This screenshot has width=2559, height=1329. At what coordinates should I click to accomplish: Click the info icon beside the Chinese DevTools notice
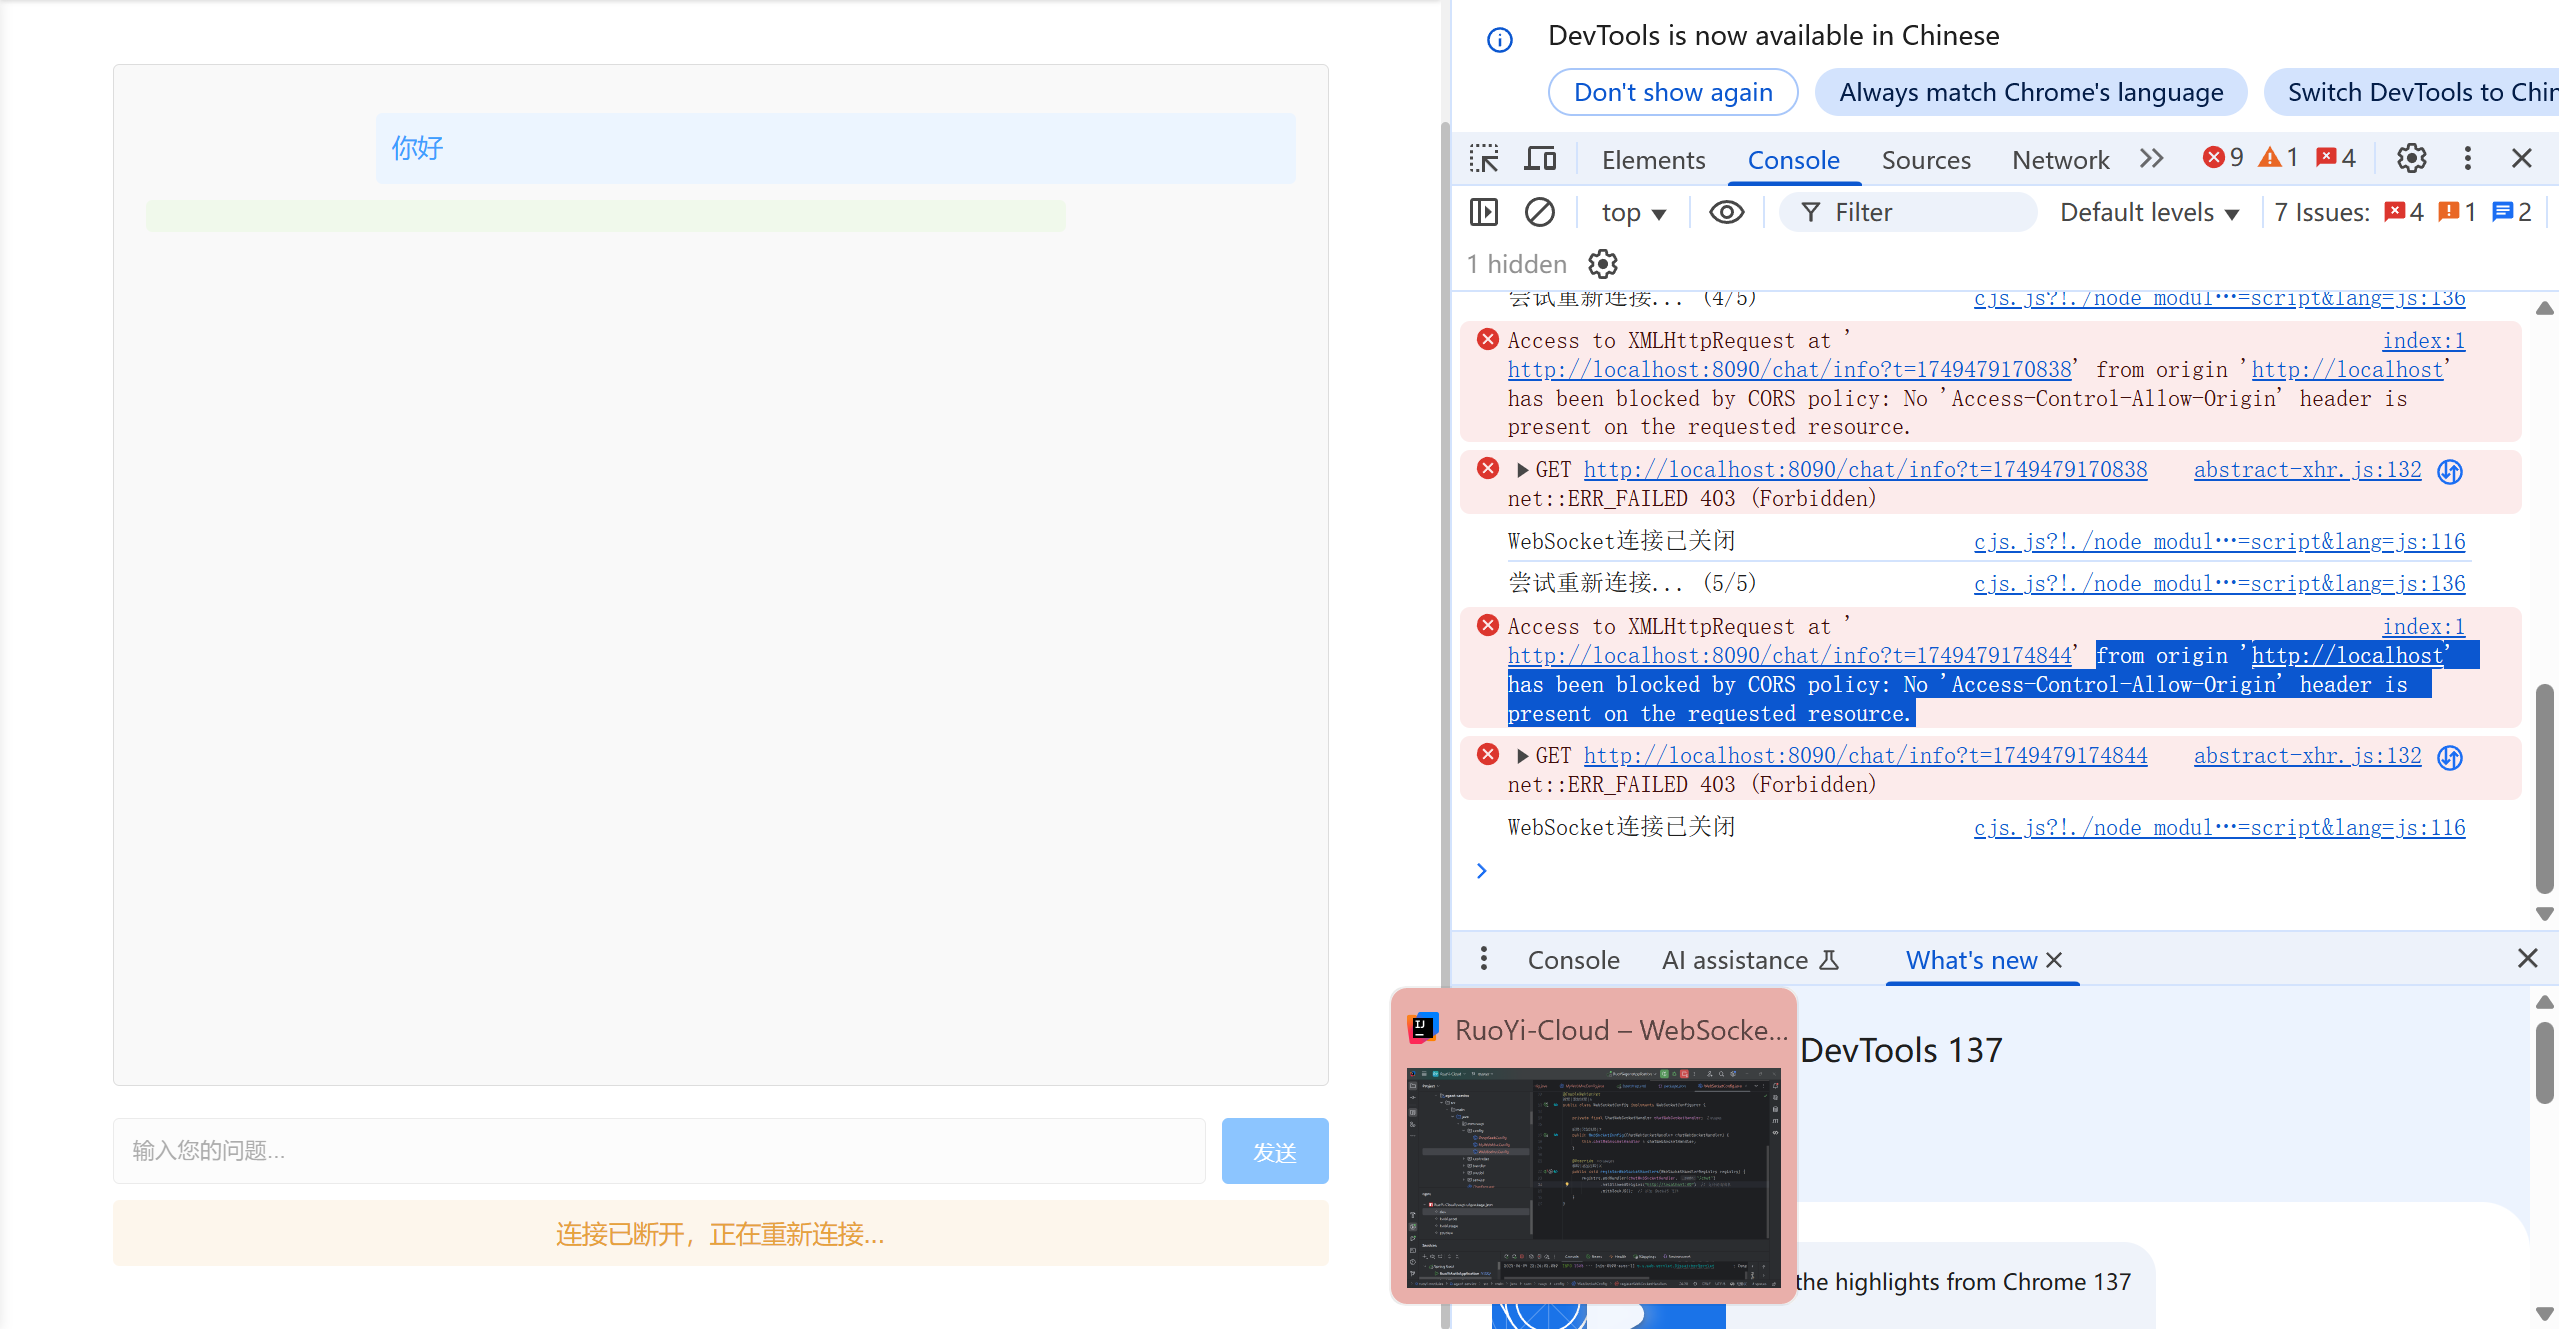(x=1498, y=38)
